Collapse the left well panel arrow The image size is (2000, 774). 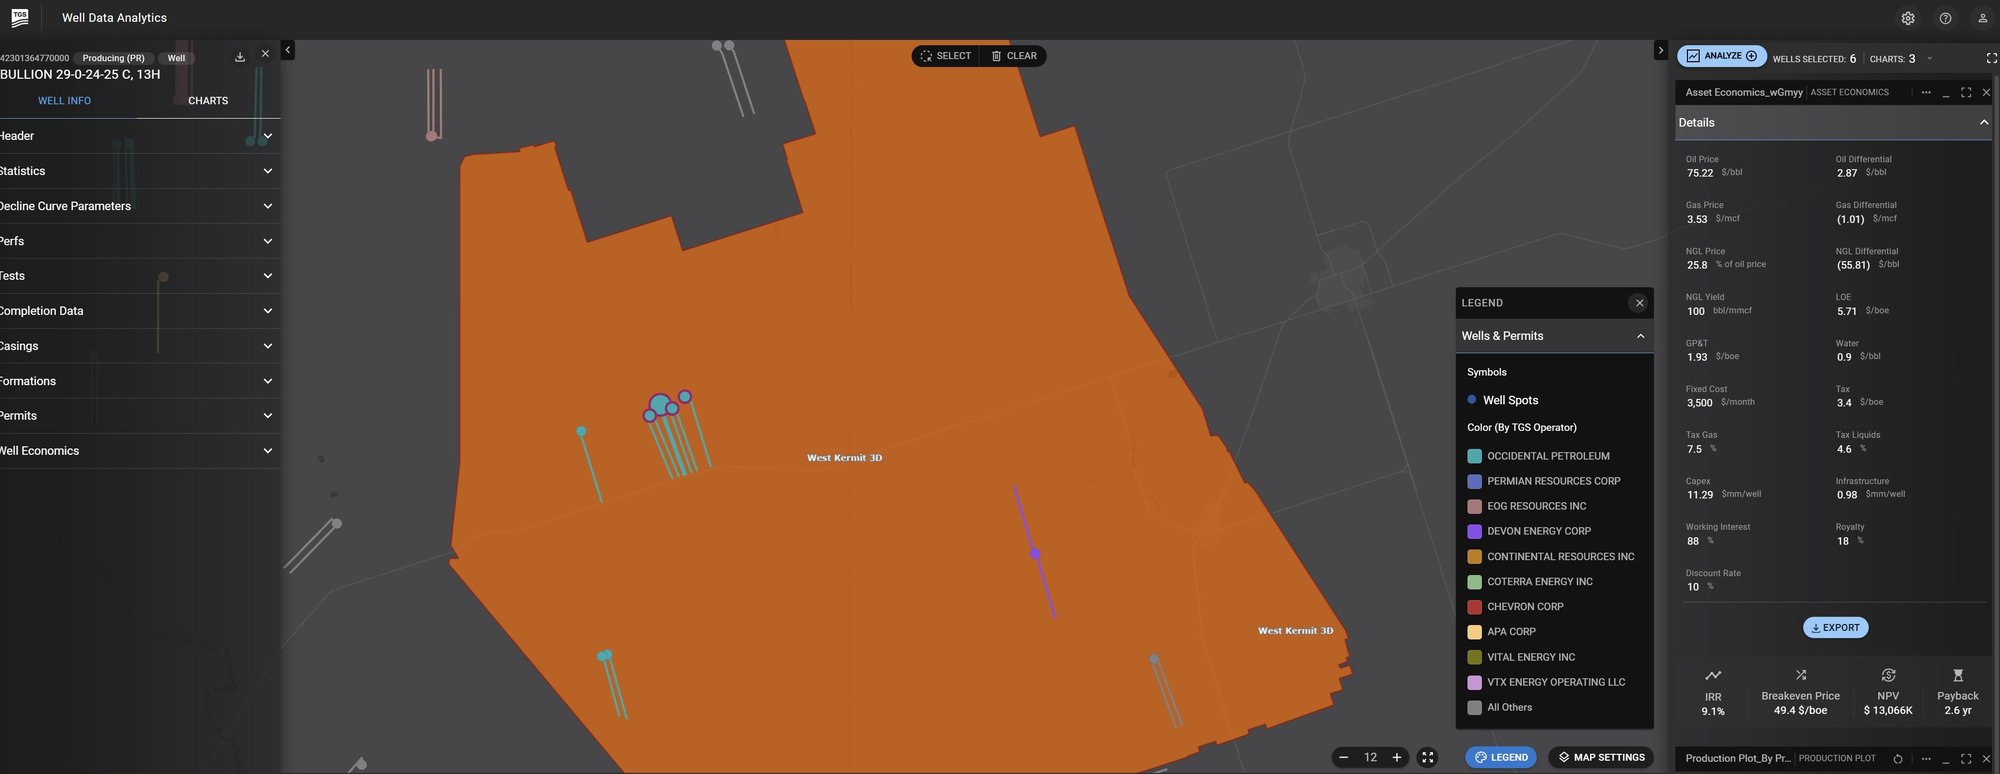click(288, 50)
